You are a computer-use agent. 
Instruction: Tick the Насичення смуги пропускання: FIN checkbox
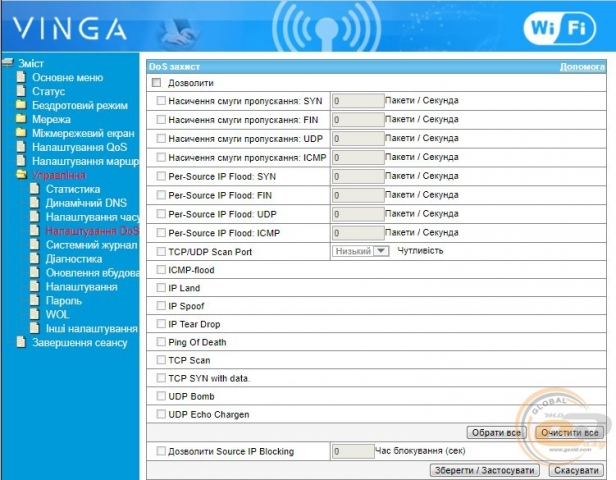point(161,119)
